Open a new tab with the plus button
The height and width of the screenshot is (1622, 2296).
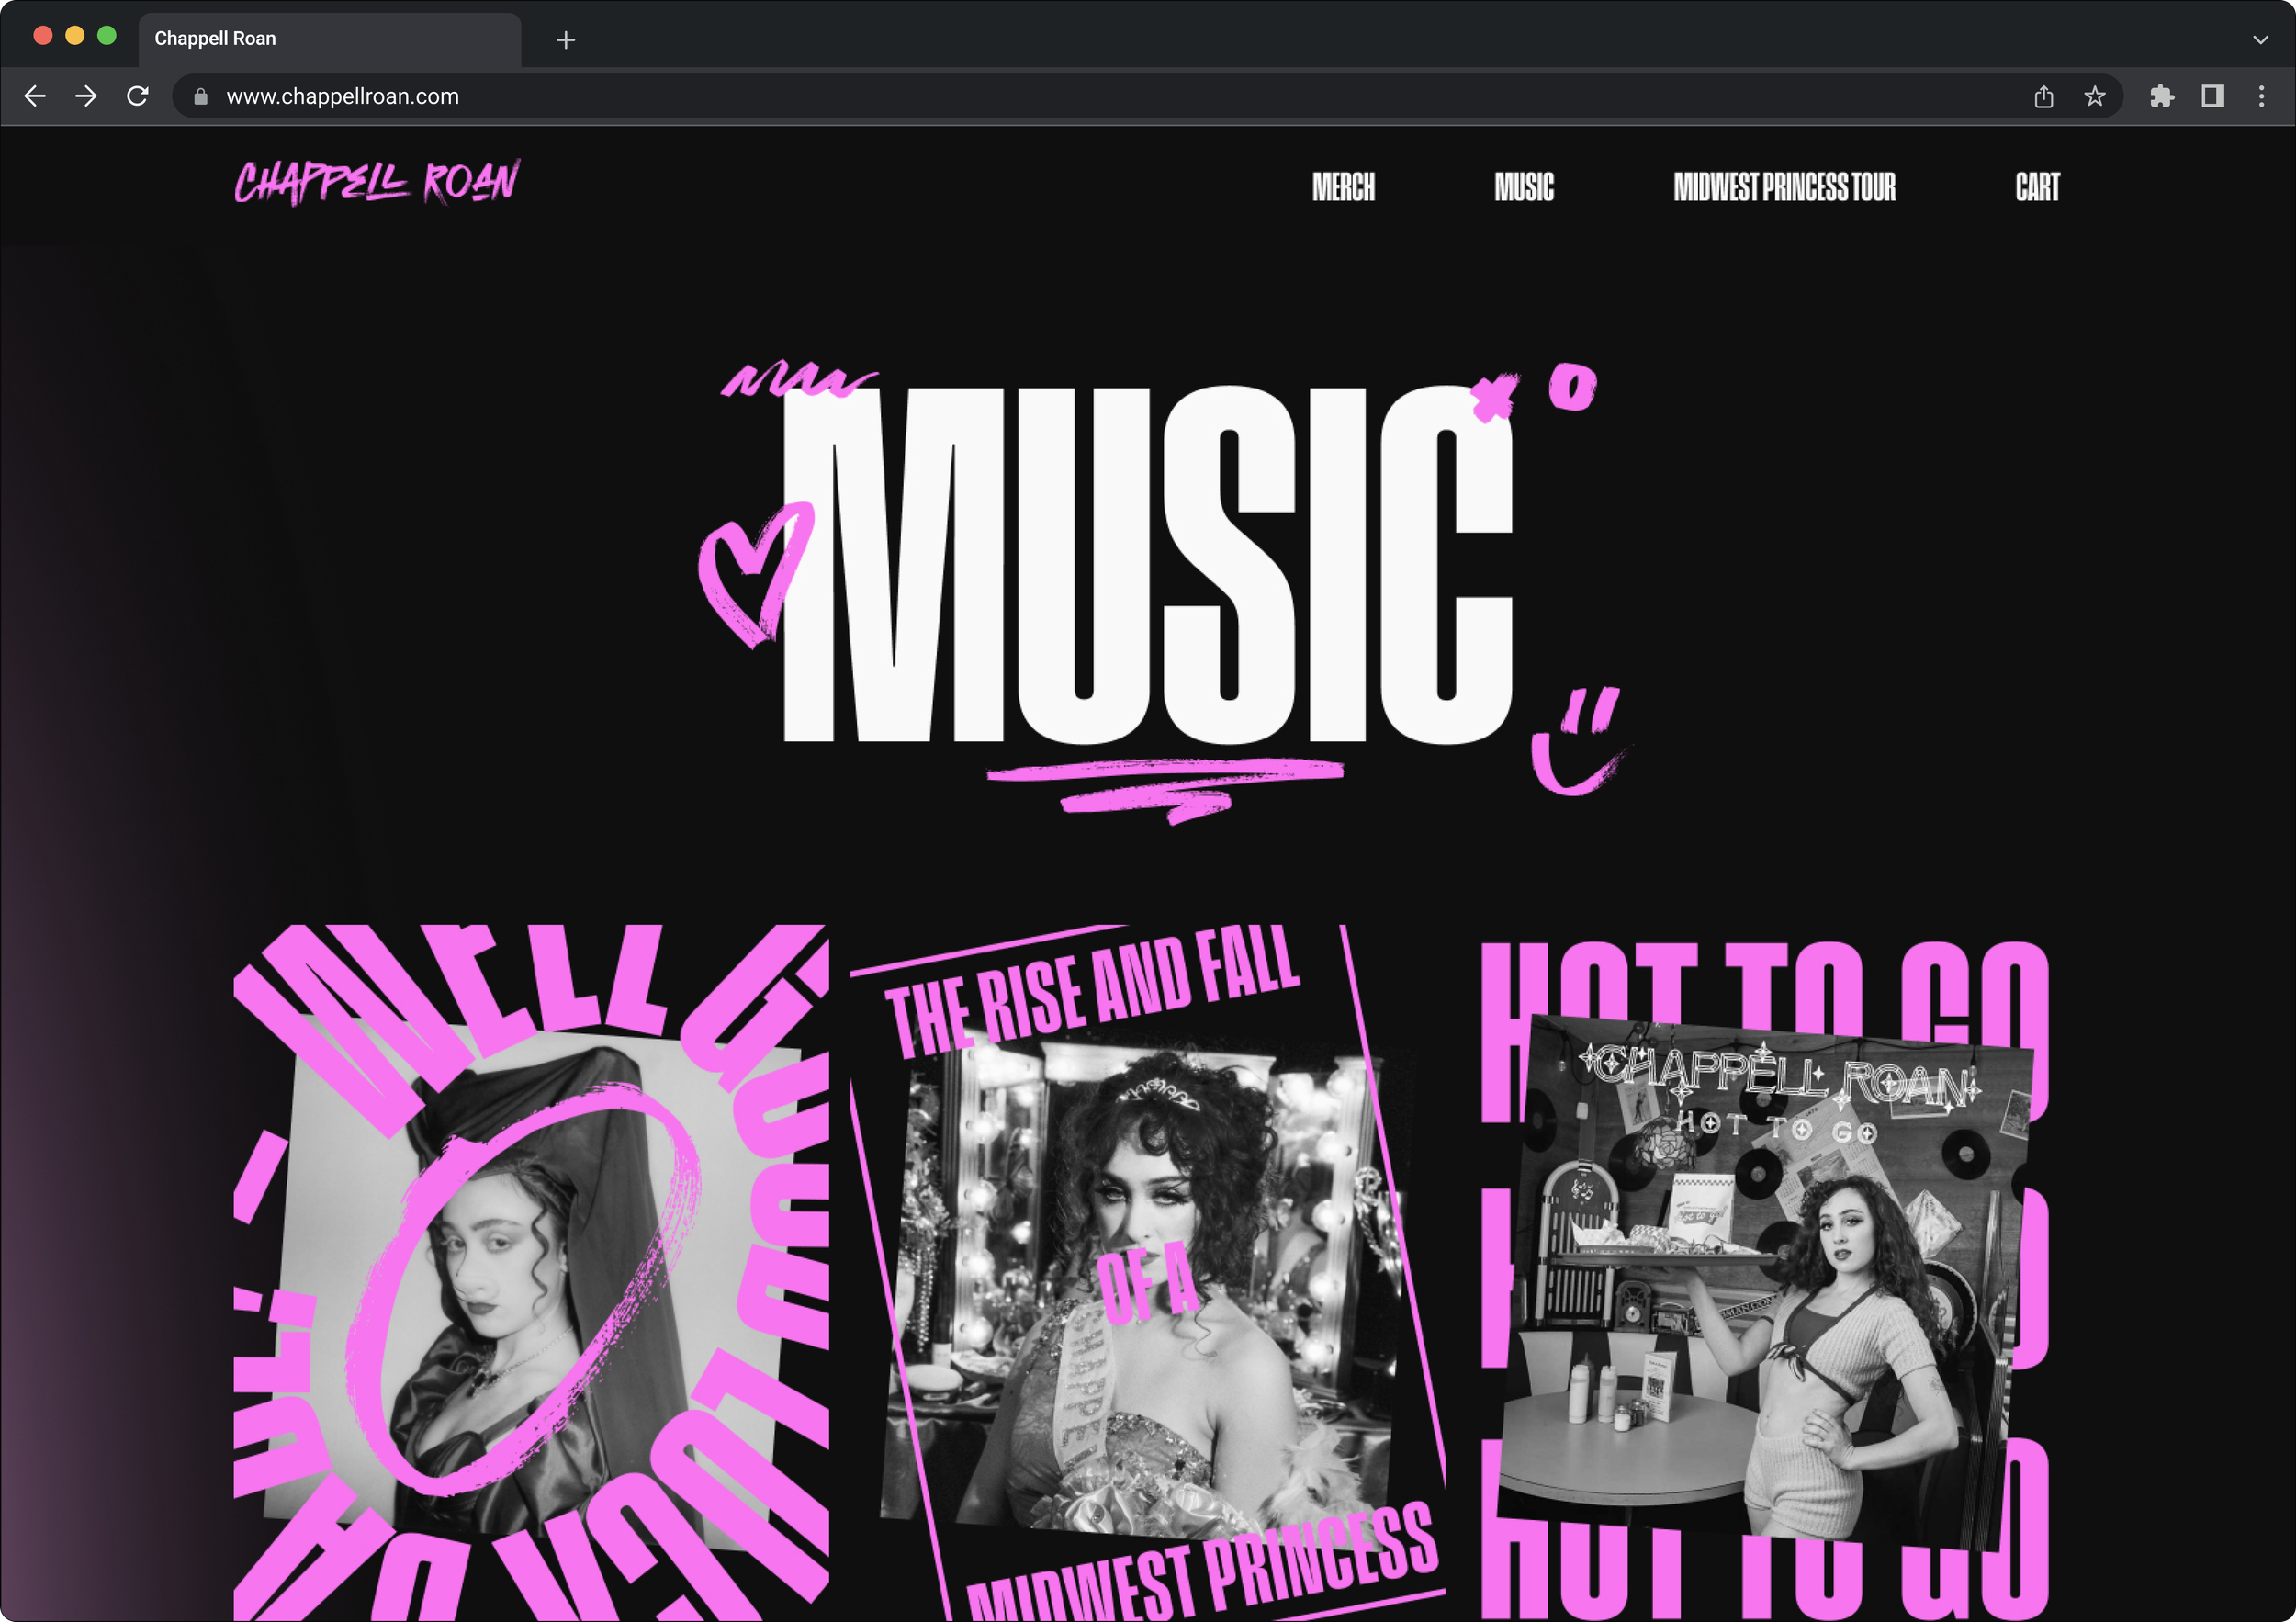(x=566, y=40)
